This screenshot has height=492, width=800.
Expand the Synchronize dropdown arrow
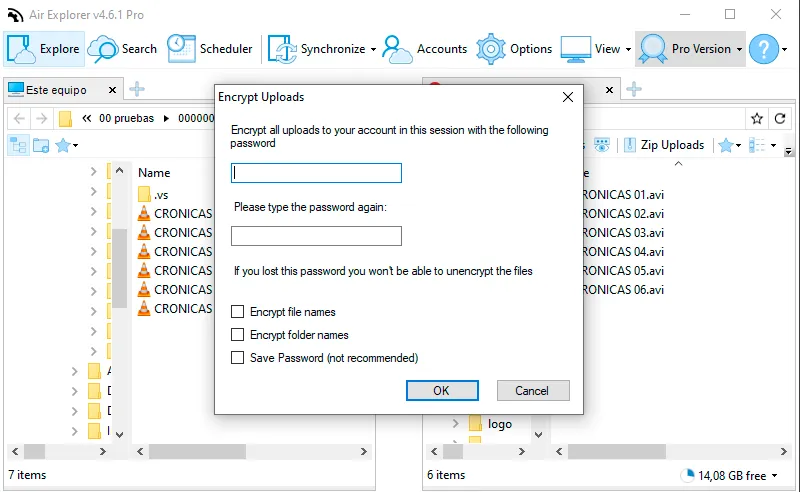point(373,50)
